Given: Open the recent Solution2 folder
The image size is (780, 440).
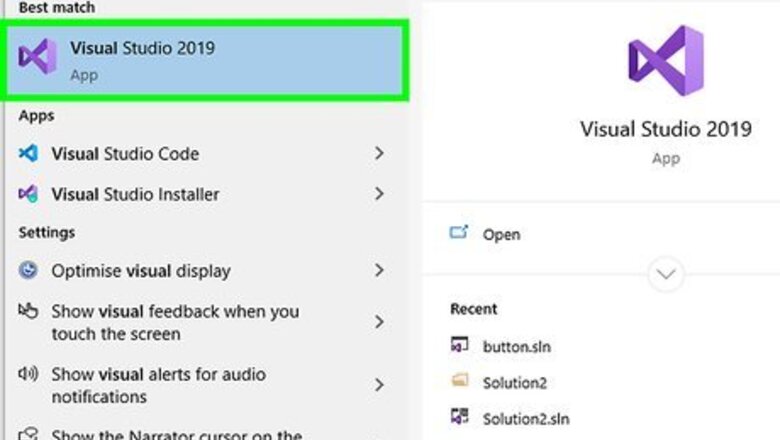Looking at the screenshot, I should tap(515, 382).
